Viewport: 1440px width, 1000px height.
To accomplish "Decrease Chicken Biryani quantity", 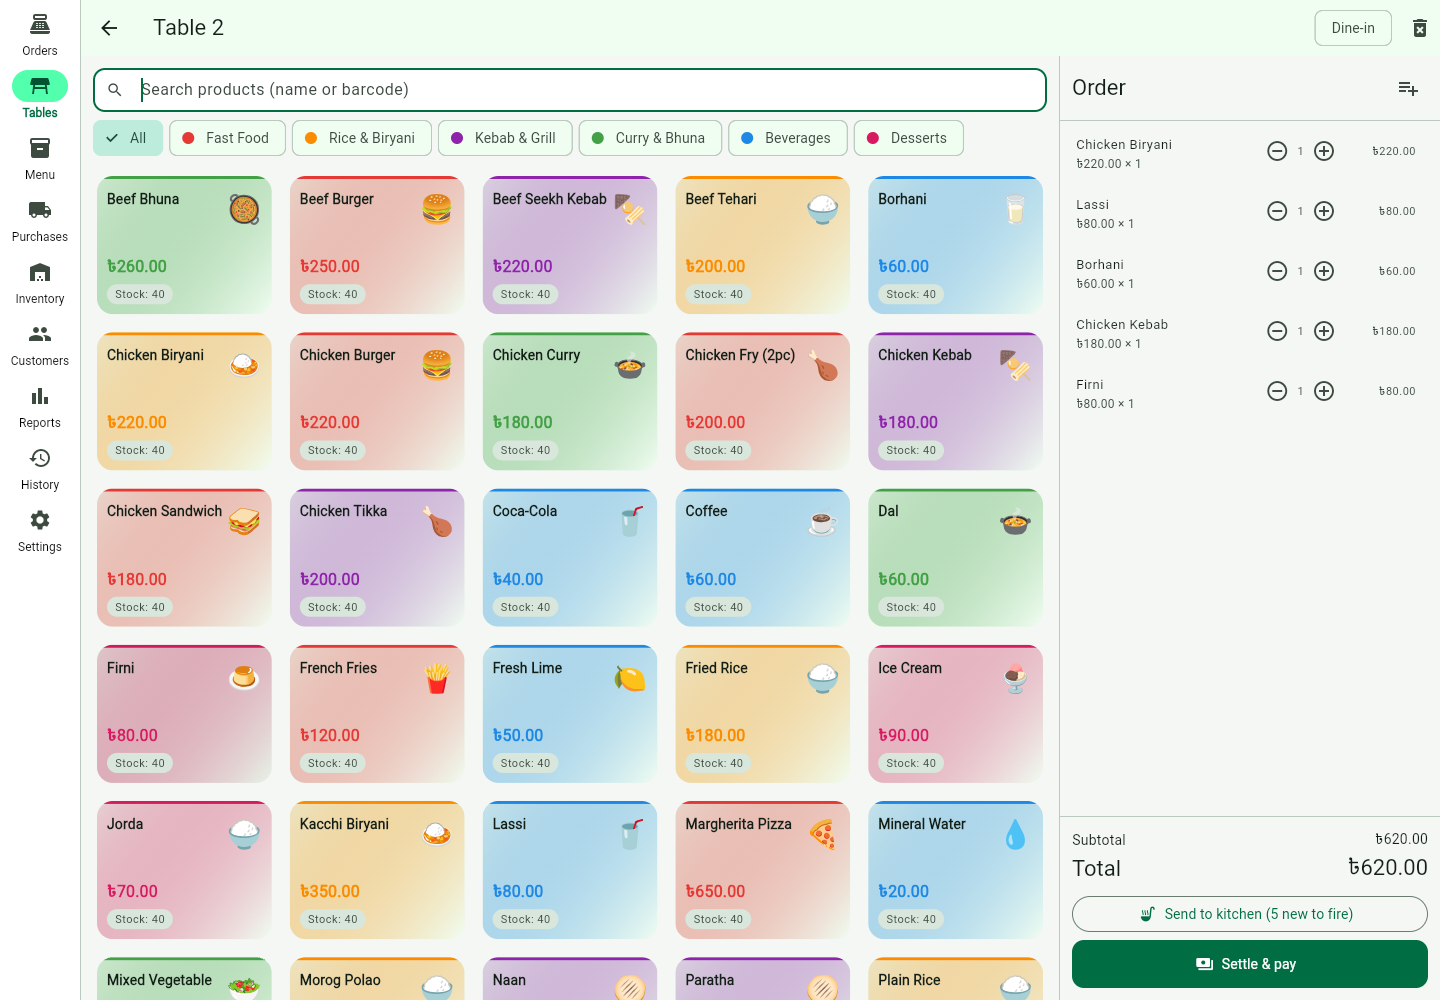I will (1277, 151).
